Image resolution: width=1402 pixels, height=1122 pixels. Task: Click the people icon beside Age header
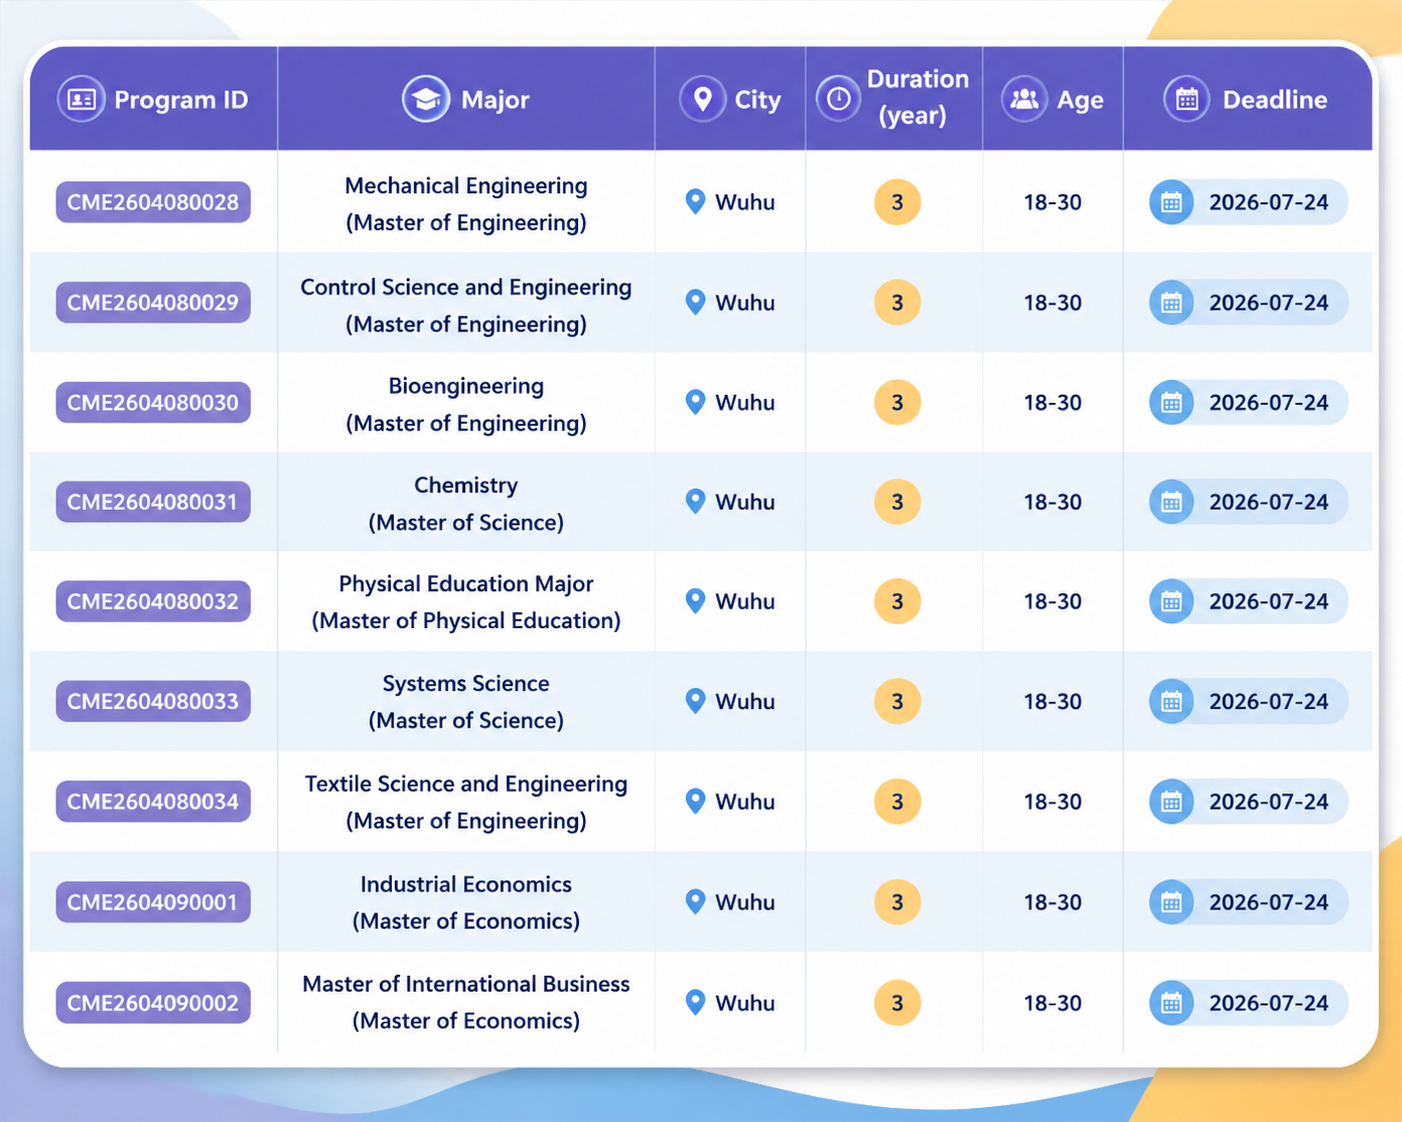[1024, 99]
